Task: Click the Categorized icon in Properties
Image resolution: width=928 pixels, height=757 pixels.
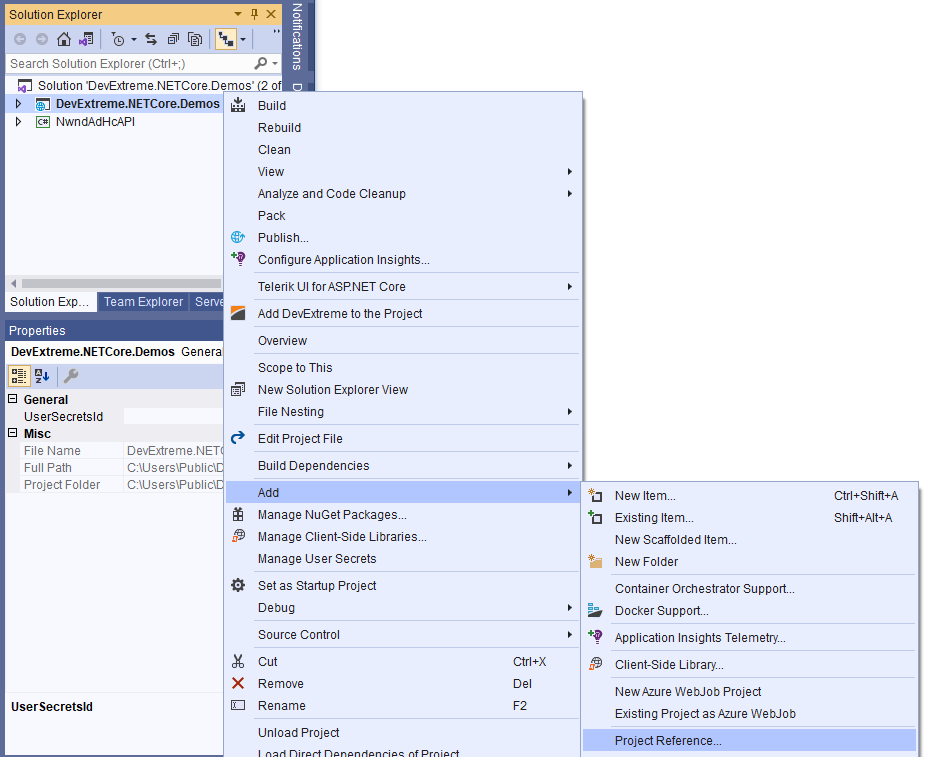Action: [x=19, y=376]
